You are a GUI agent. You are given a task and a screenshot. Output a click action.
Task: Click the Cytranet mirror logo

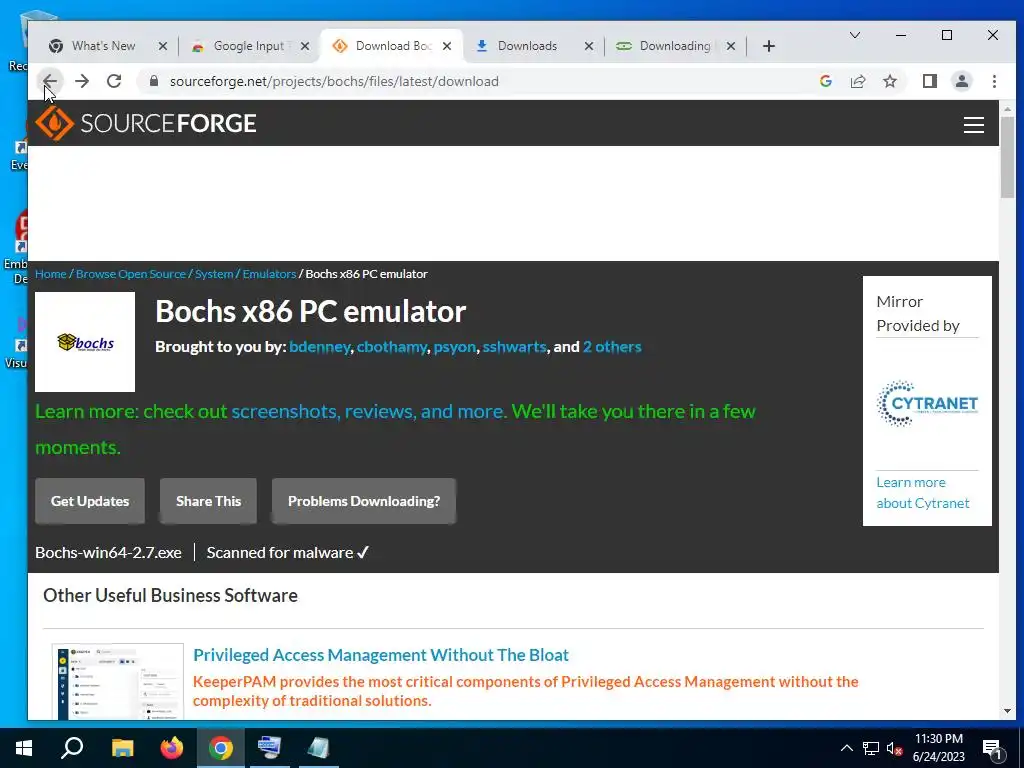point(927,404)
